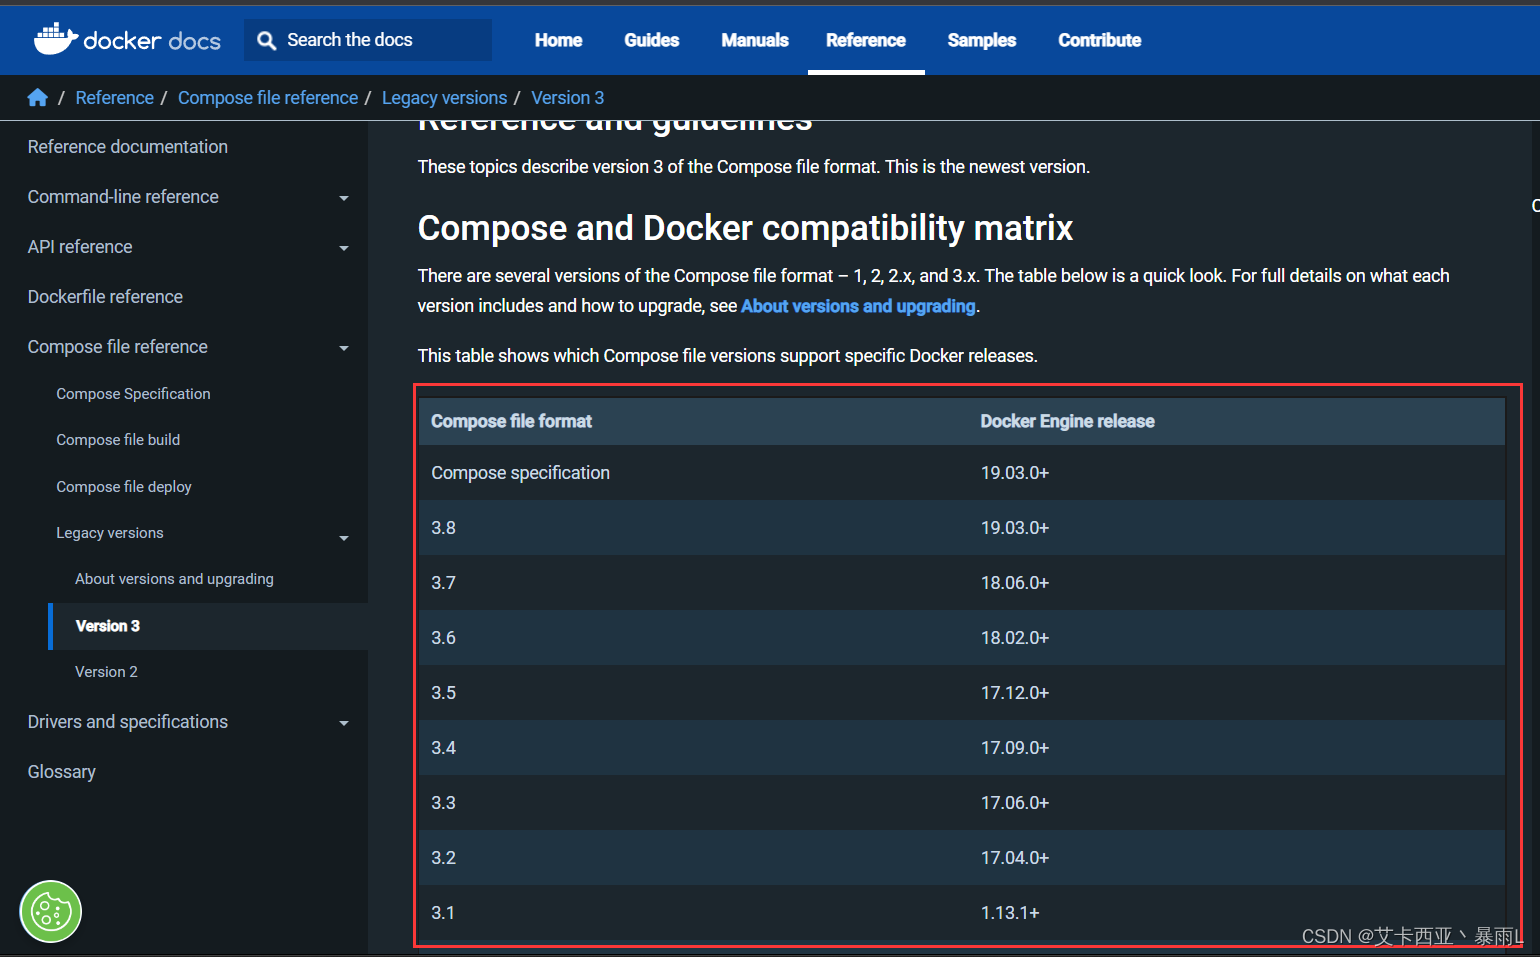The height and width of the screenshot is (957, 1540).
Task: Click Compose file reference breadcrumb link
Action: point(268,97)
